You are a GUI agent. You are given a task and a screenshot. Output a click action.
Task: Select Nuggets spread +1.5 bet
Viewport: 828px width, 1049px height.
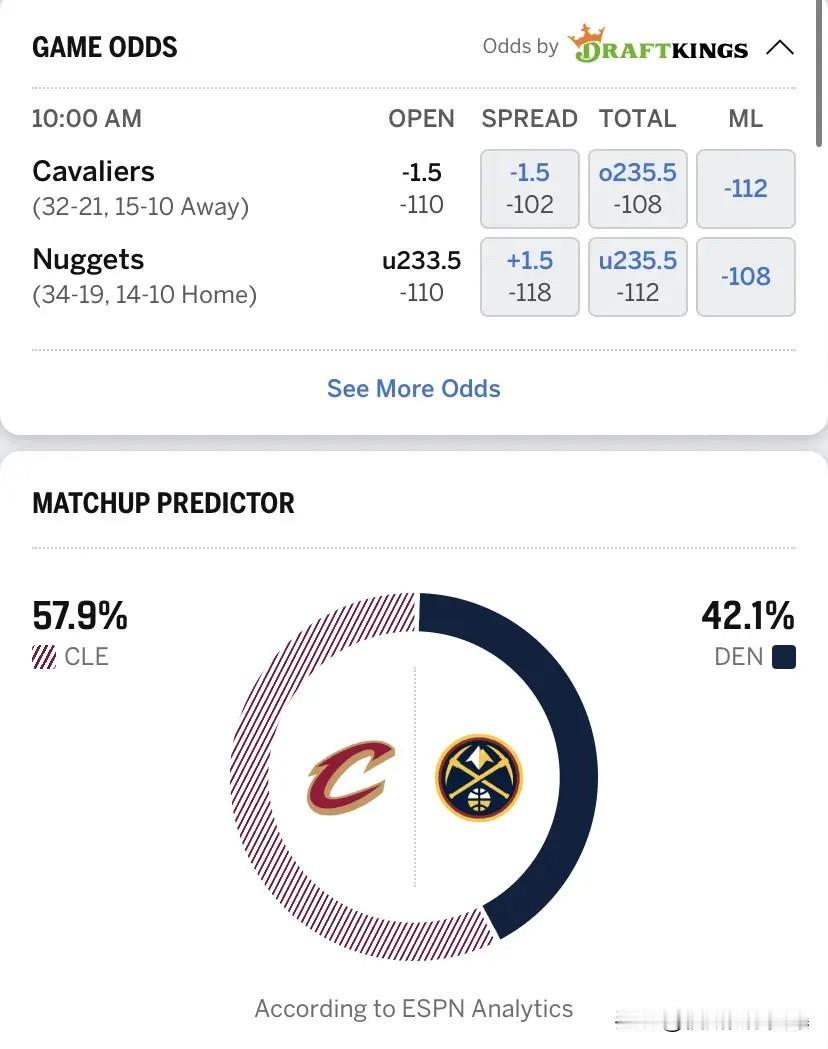tap(530, 276)
